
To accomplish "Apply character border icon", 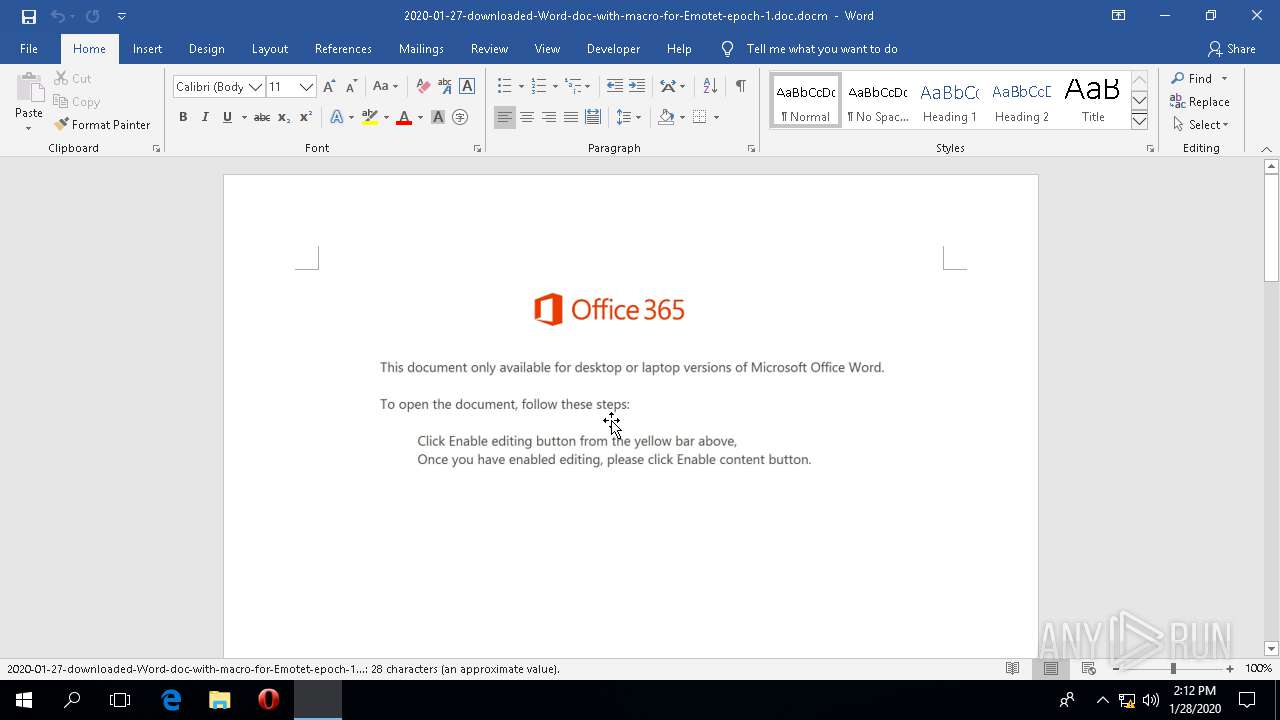I will point(467,87).
